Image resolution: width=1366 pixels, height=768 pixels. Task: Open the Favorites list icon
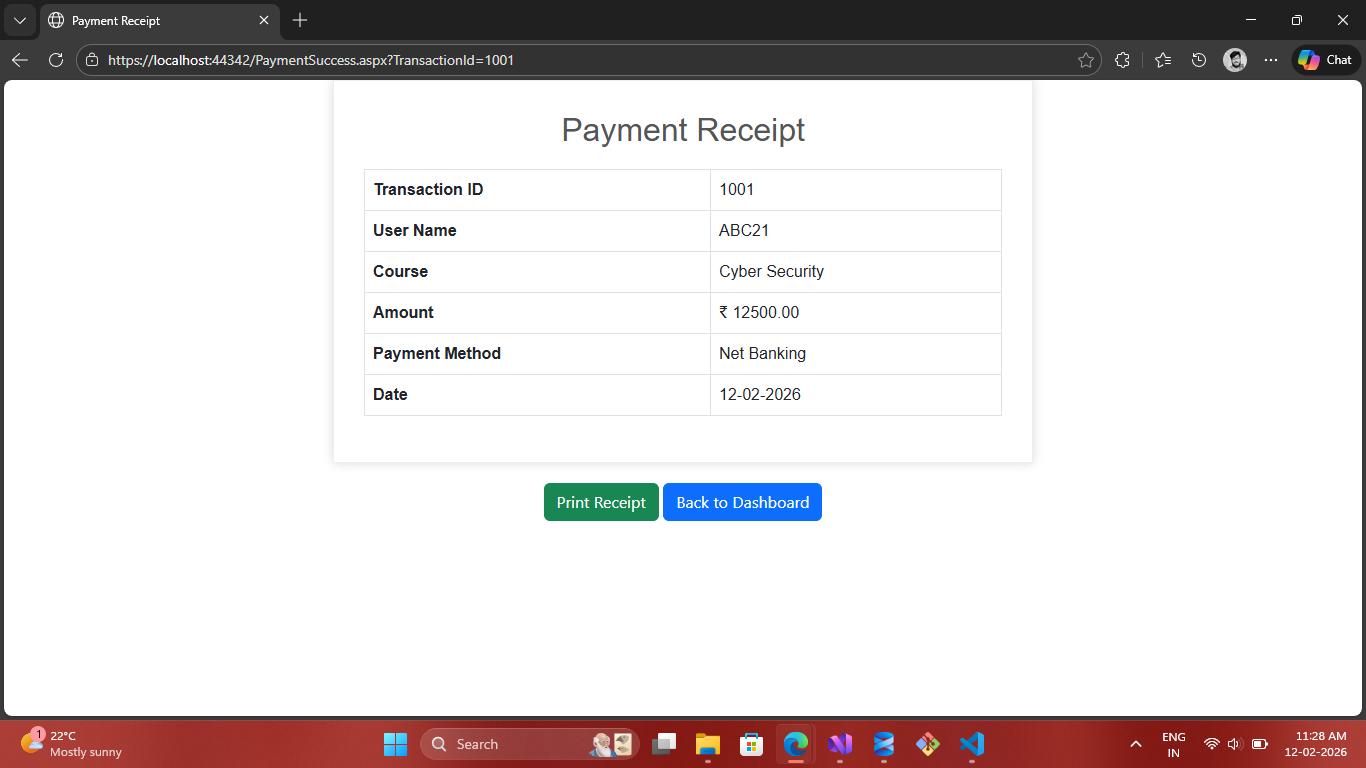[x=1162, y=60]
